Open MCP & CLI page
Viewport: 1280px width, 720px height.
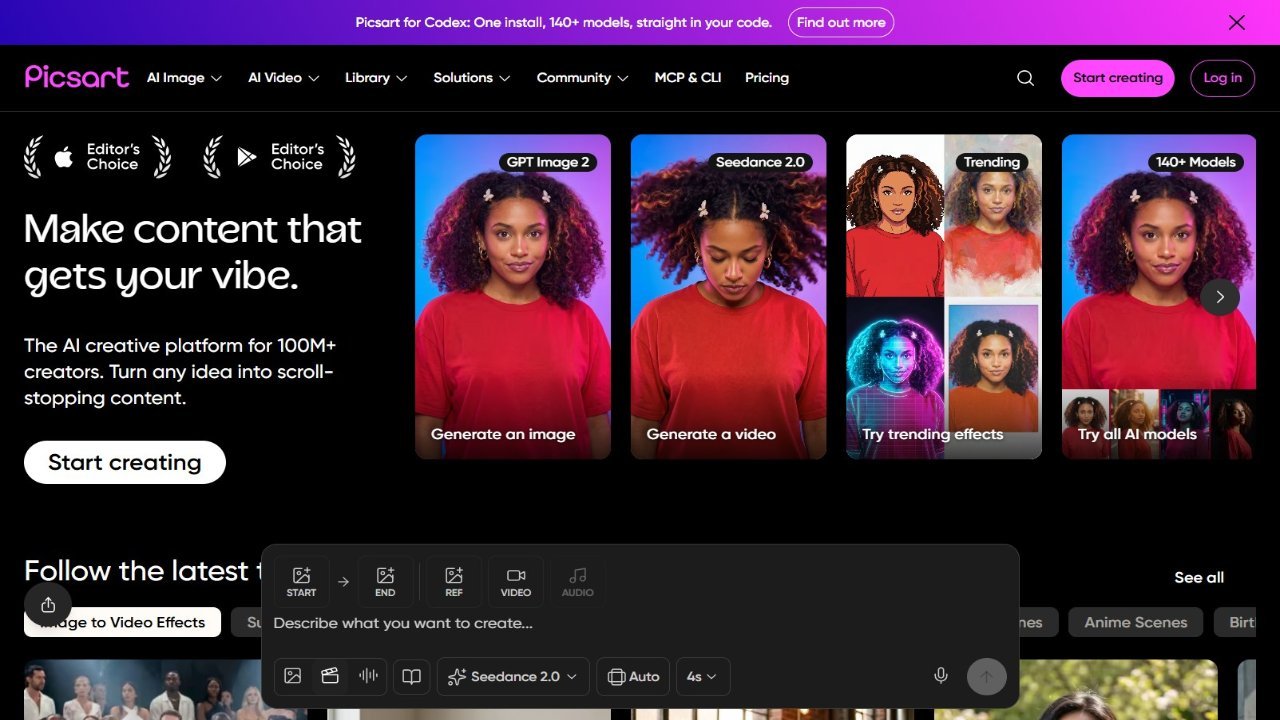(688, 78)
